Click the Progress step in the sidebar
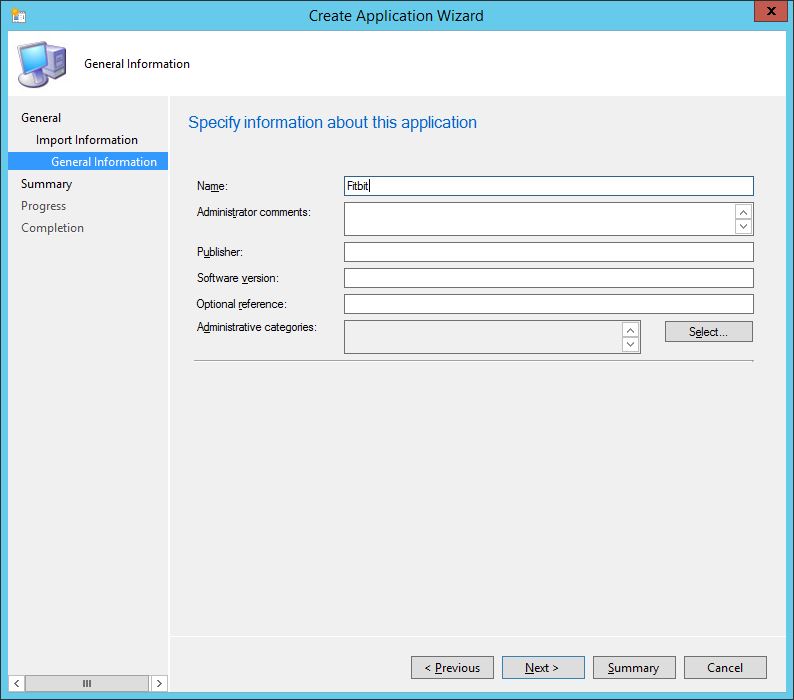The image size is (794, 700). click(44, 206)
